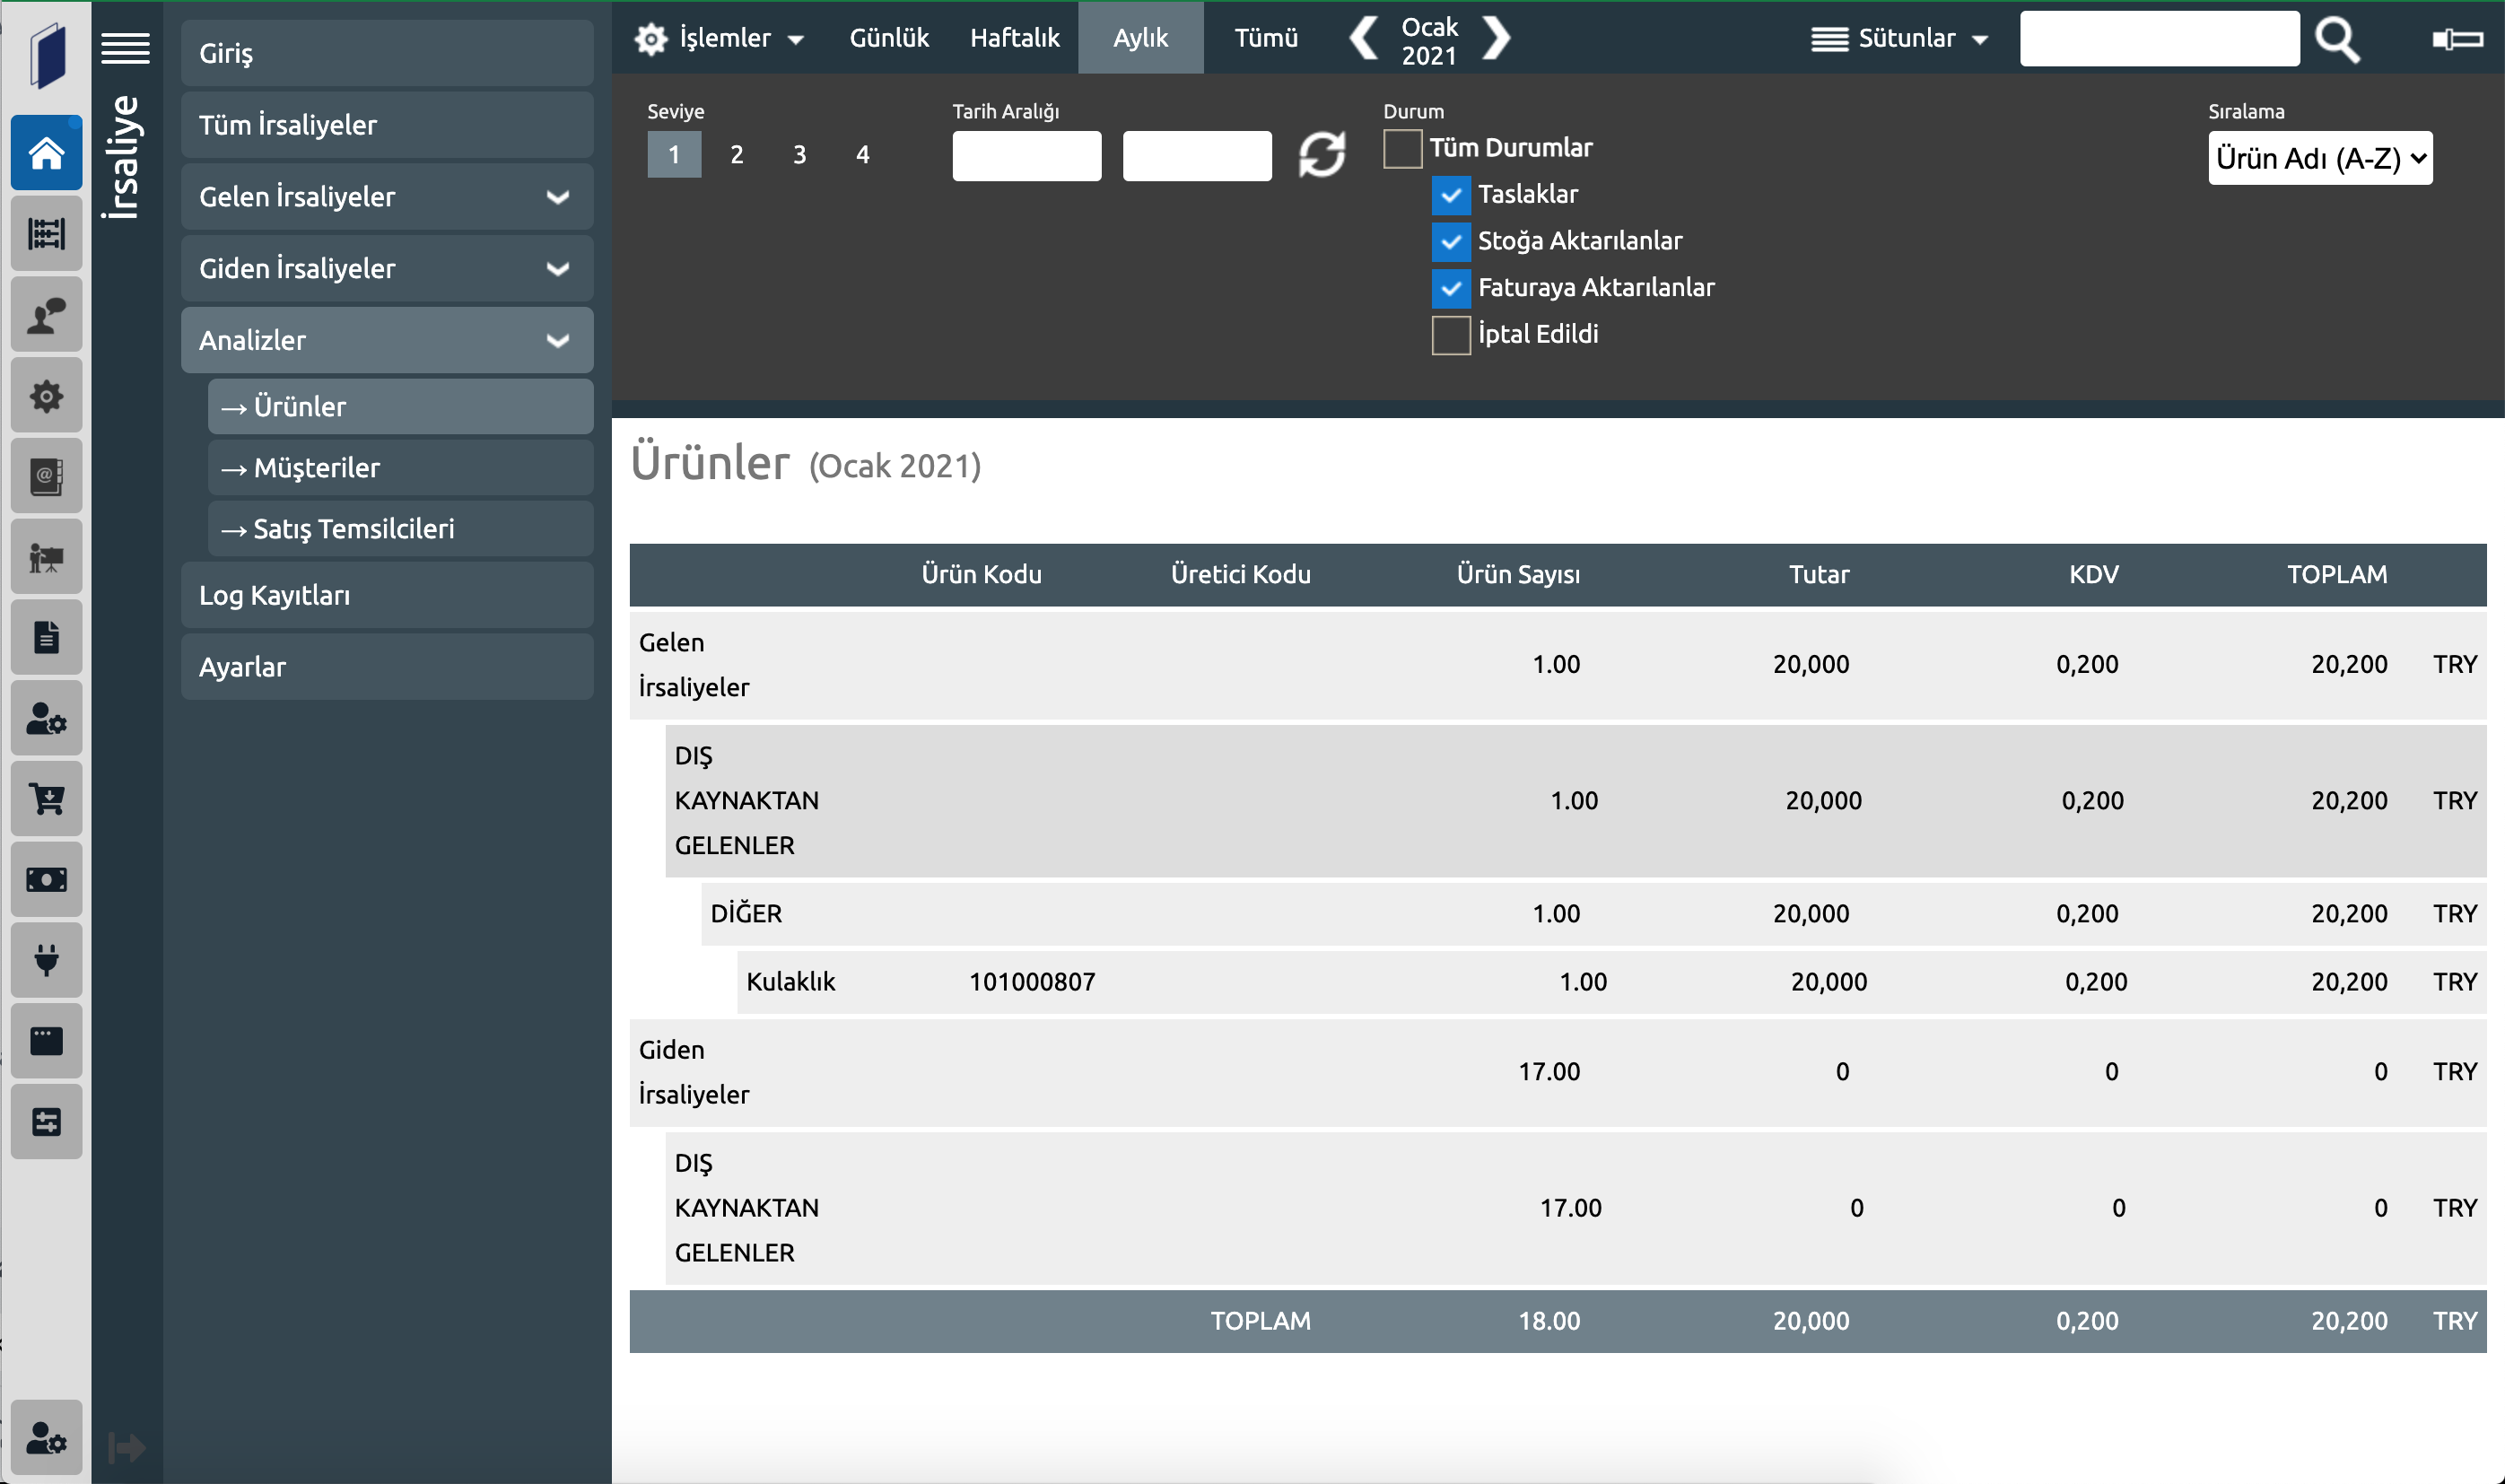Click the home icon in left sidebar
2505x1484 pixels.
point(46,154)
